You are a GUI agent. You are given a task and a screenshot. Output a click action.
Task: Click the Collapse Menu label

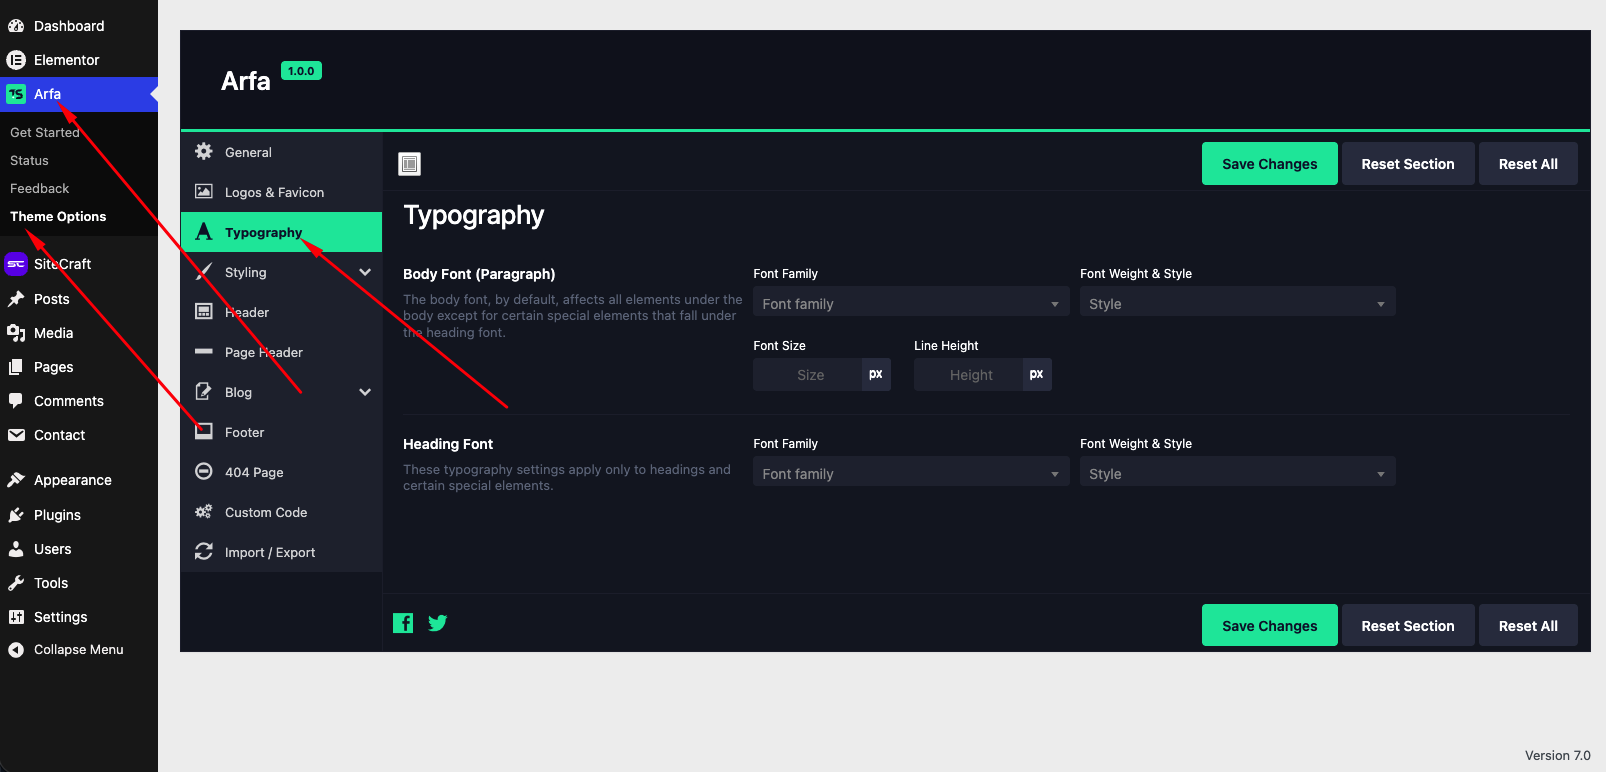click(79, 650)
